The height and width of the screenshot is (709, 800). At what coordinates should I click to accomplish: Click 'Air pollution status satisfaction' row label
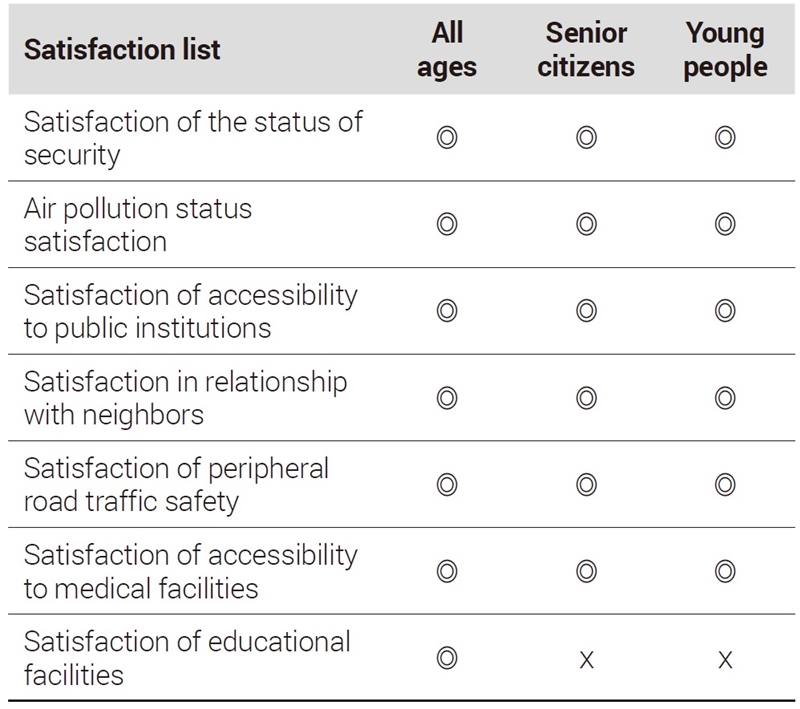[138, 225]
